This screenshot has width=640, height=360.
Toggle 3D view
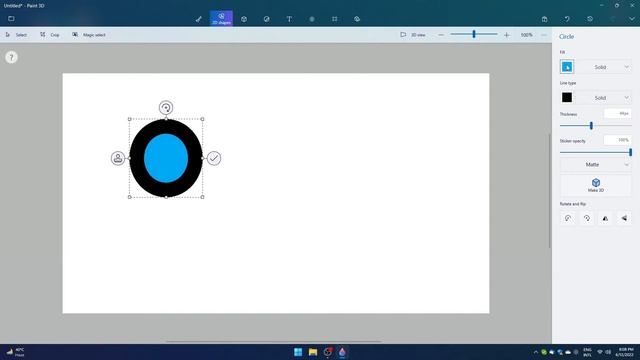tap(413, 35)
